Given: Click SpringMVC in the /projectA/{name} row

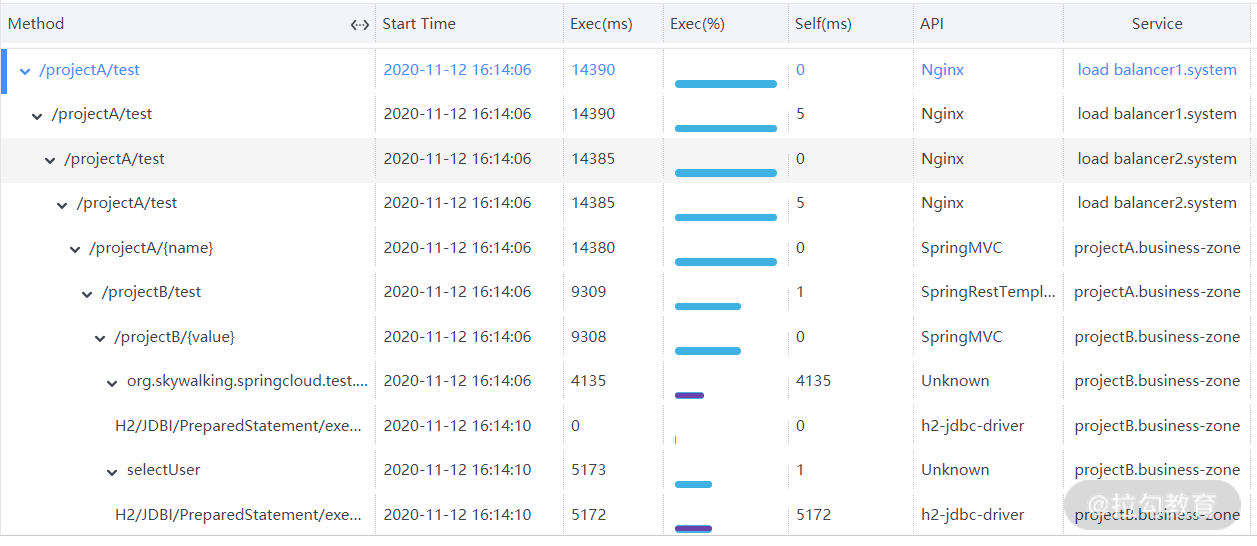Looking at the screenshot, I should coord(961,248).
